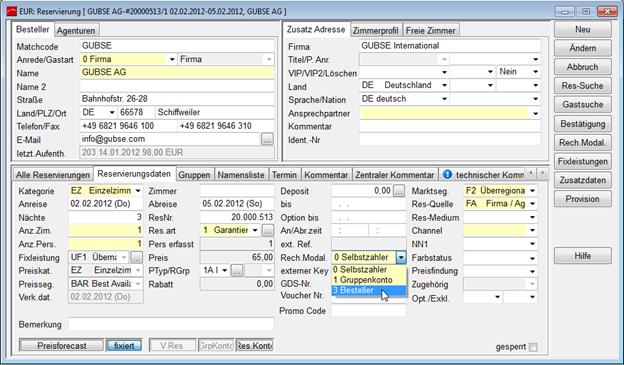Click the Anz.Zim. field

pyautogui.click(x=105, y=230)
